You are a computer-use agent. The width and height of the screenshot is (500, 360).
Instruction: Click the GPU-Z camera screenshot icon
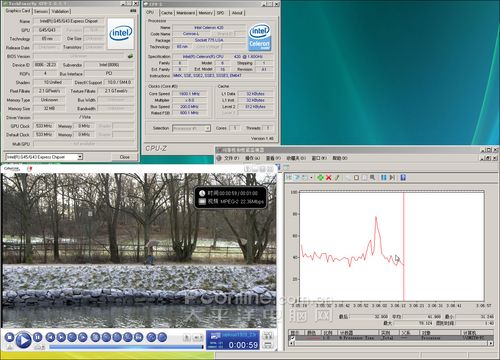tap(133, 11)
